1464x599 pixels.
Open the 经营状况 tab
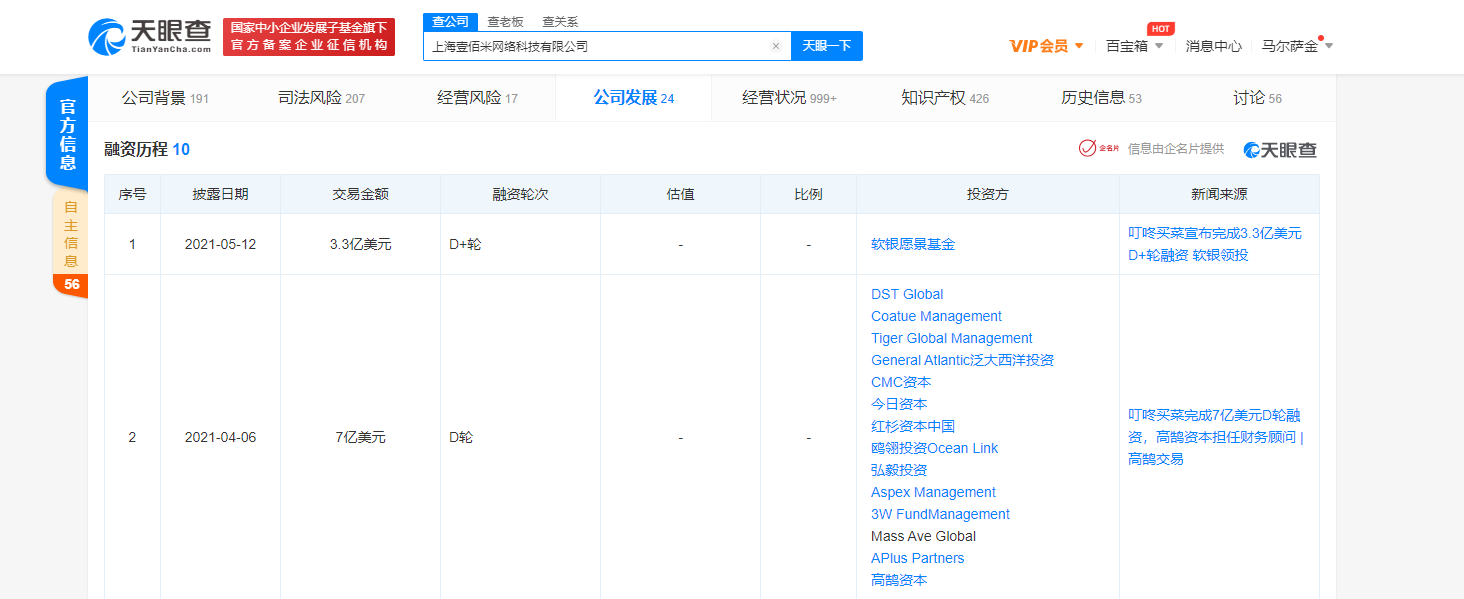(789, 98)
